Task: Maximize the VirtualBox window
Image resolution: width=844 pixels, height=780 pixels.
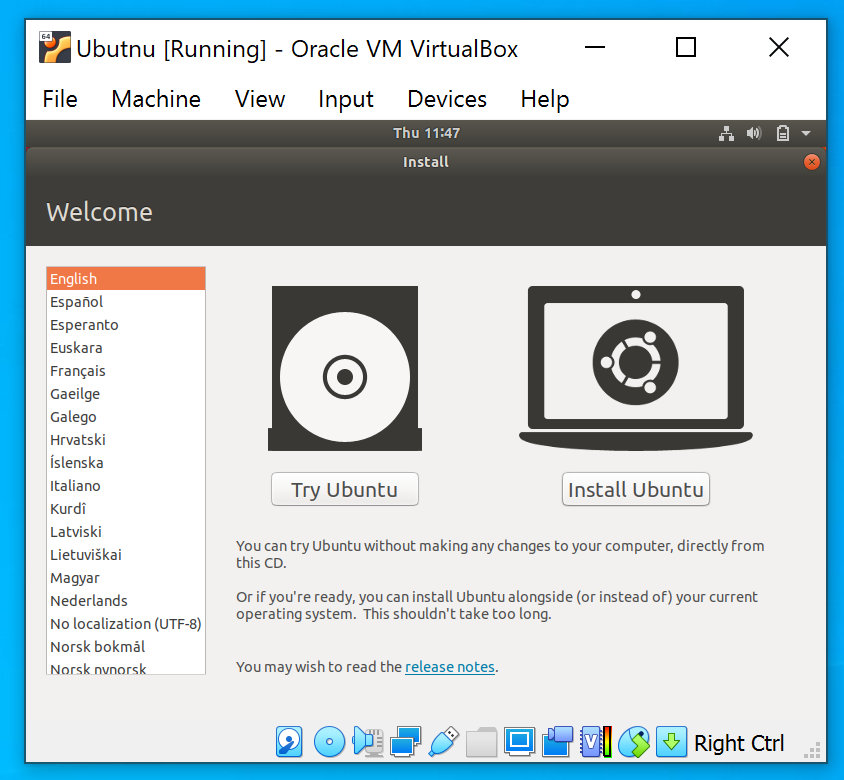Action: pyautogui.click(x=686, y=47)
